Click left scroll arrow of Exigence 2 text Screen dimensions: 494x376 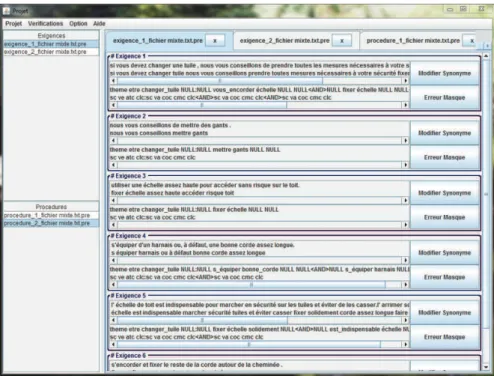(113, 141)
